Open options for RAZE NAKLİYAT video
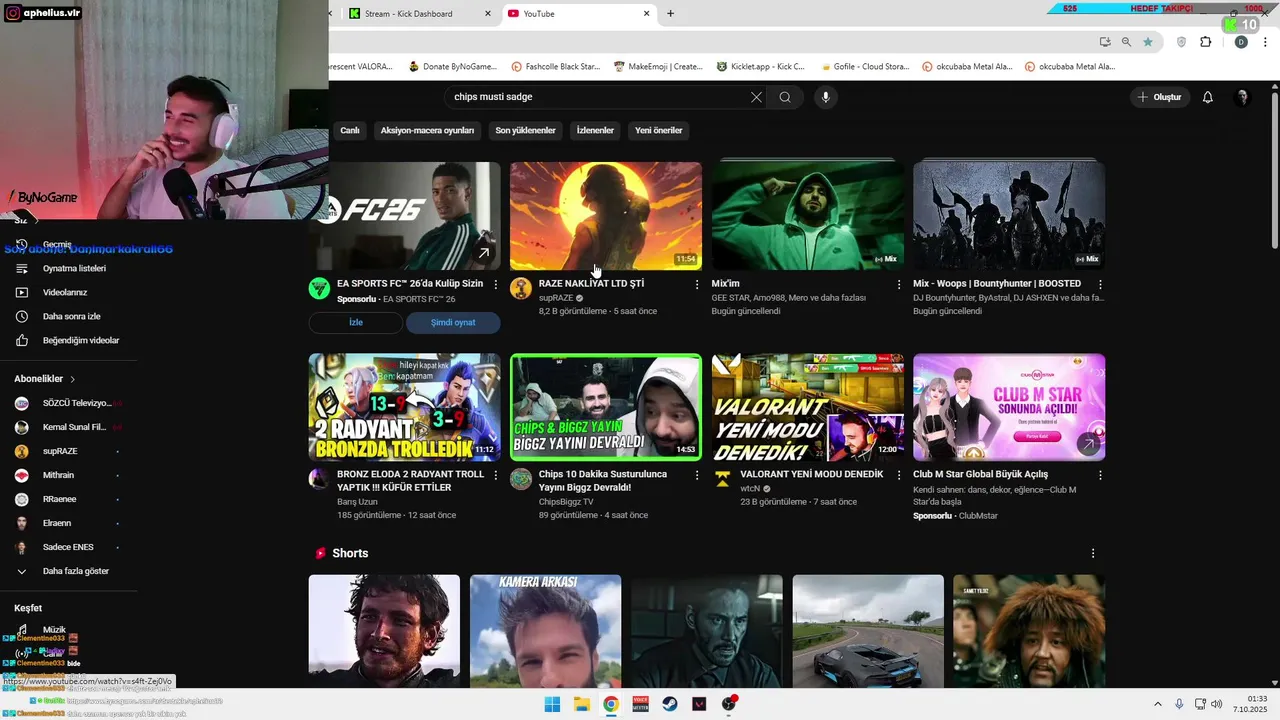Screen dimensions: 1280x720 [697, 284]
